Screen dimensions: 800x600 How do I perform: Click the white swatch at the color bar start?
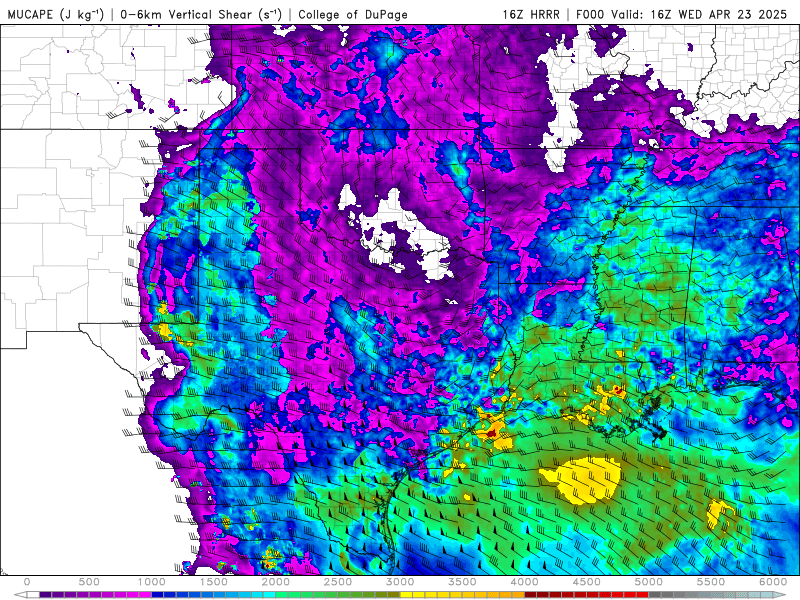[33, 595]
